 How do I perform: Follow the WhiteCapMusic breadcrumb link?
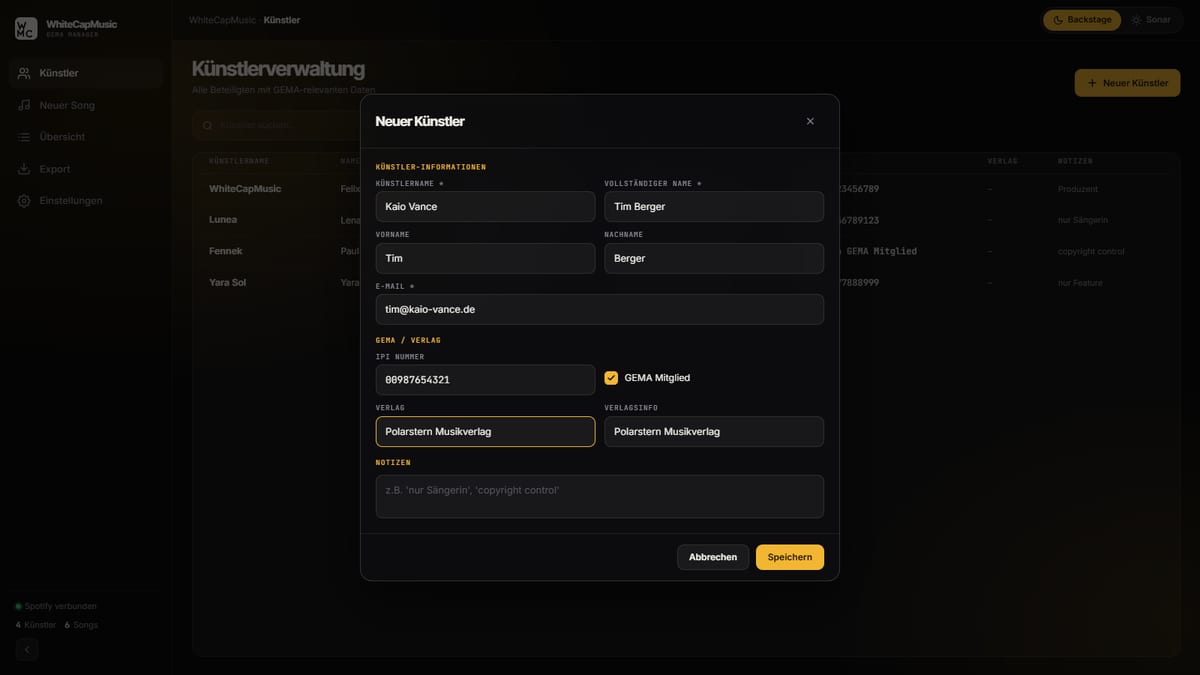(222, 20)
